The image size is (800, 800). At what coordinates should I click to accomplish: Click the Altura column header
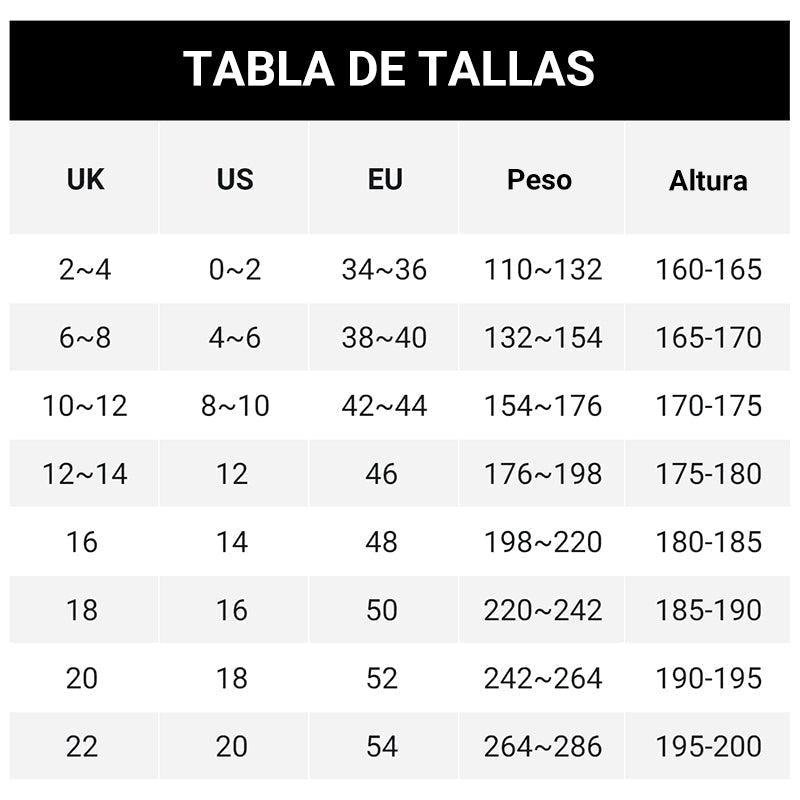708,181
